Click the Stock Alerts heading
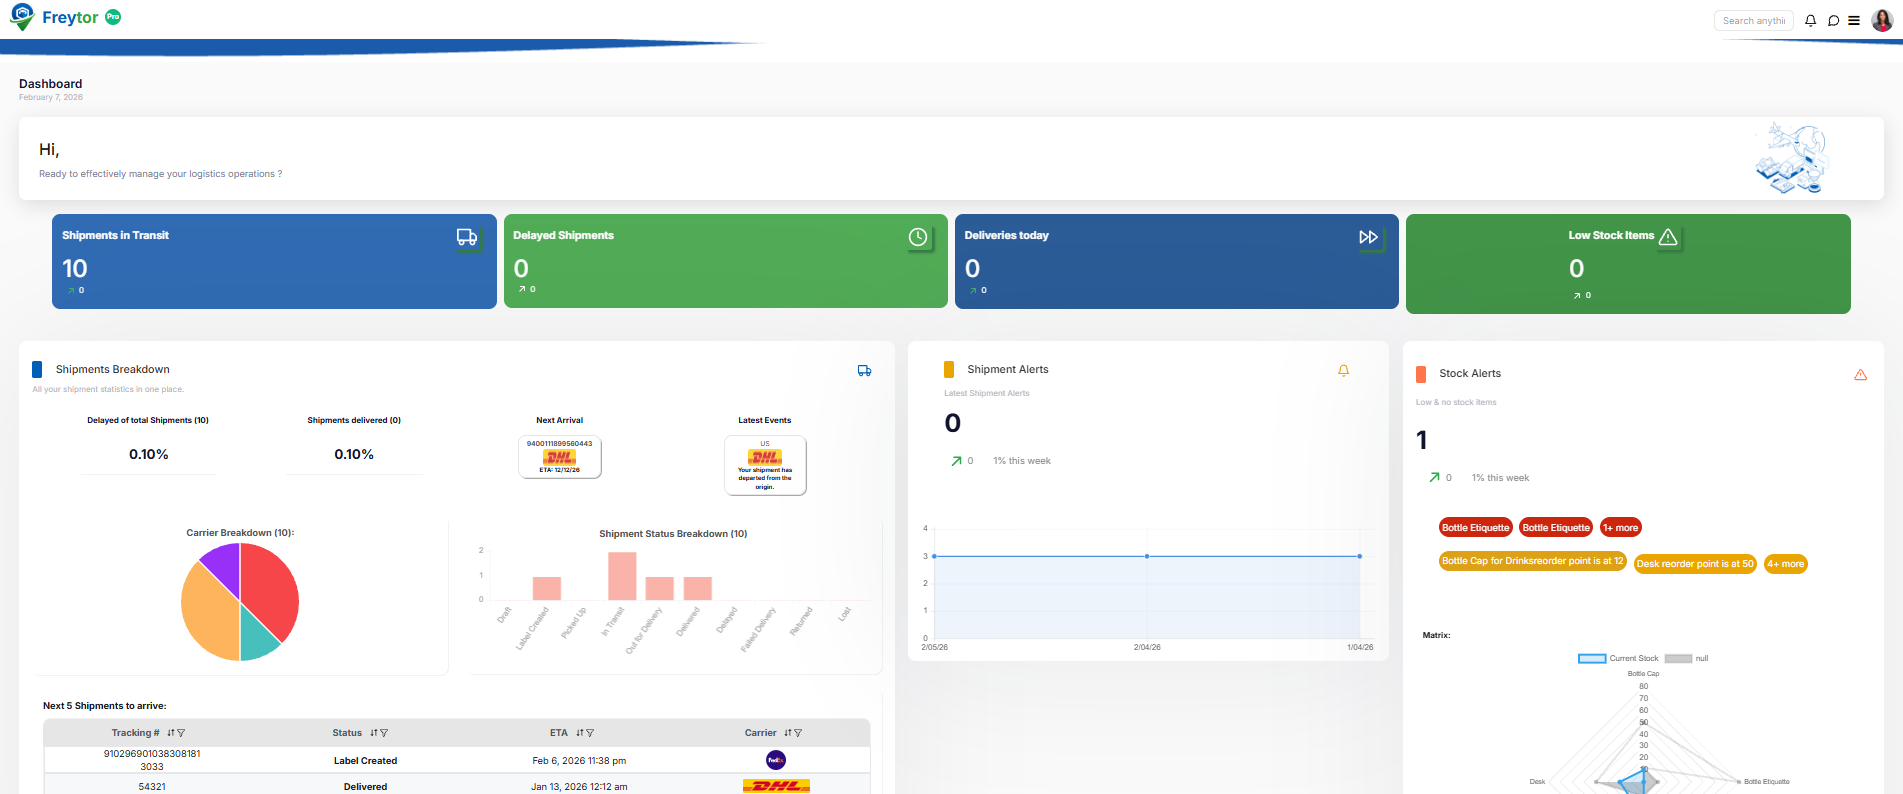Viewport: 1903px width, 794px height. click(x=1469, y=373)
